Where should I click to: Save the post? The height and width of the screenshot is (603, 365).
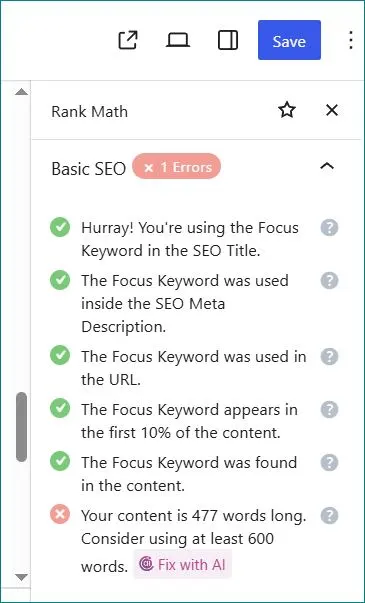point(289,40)
